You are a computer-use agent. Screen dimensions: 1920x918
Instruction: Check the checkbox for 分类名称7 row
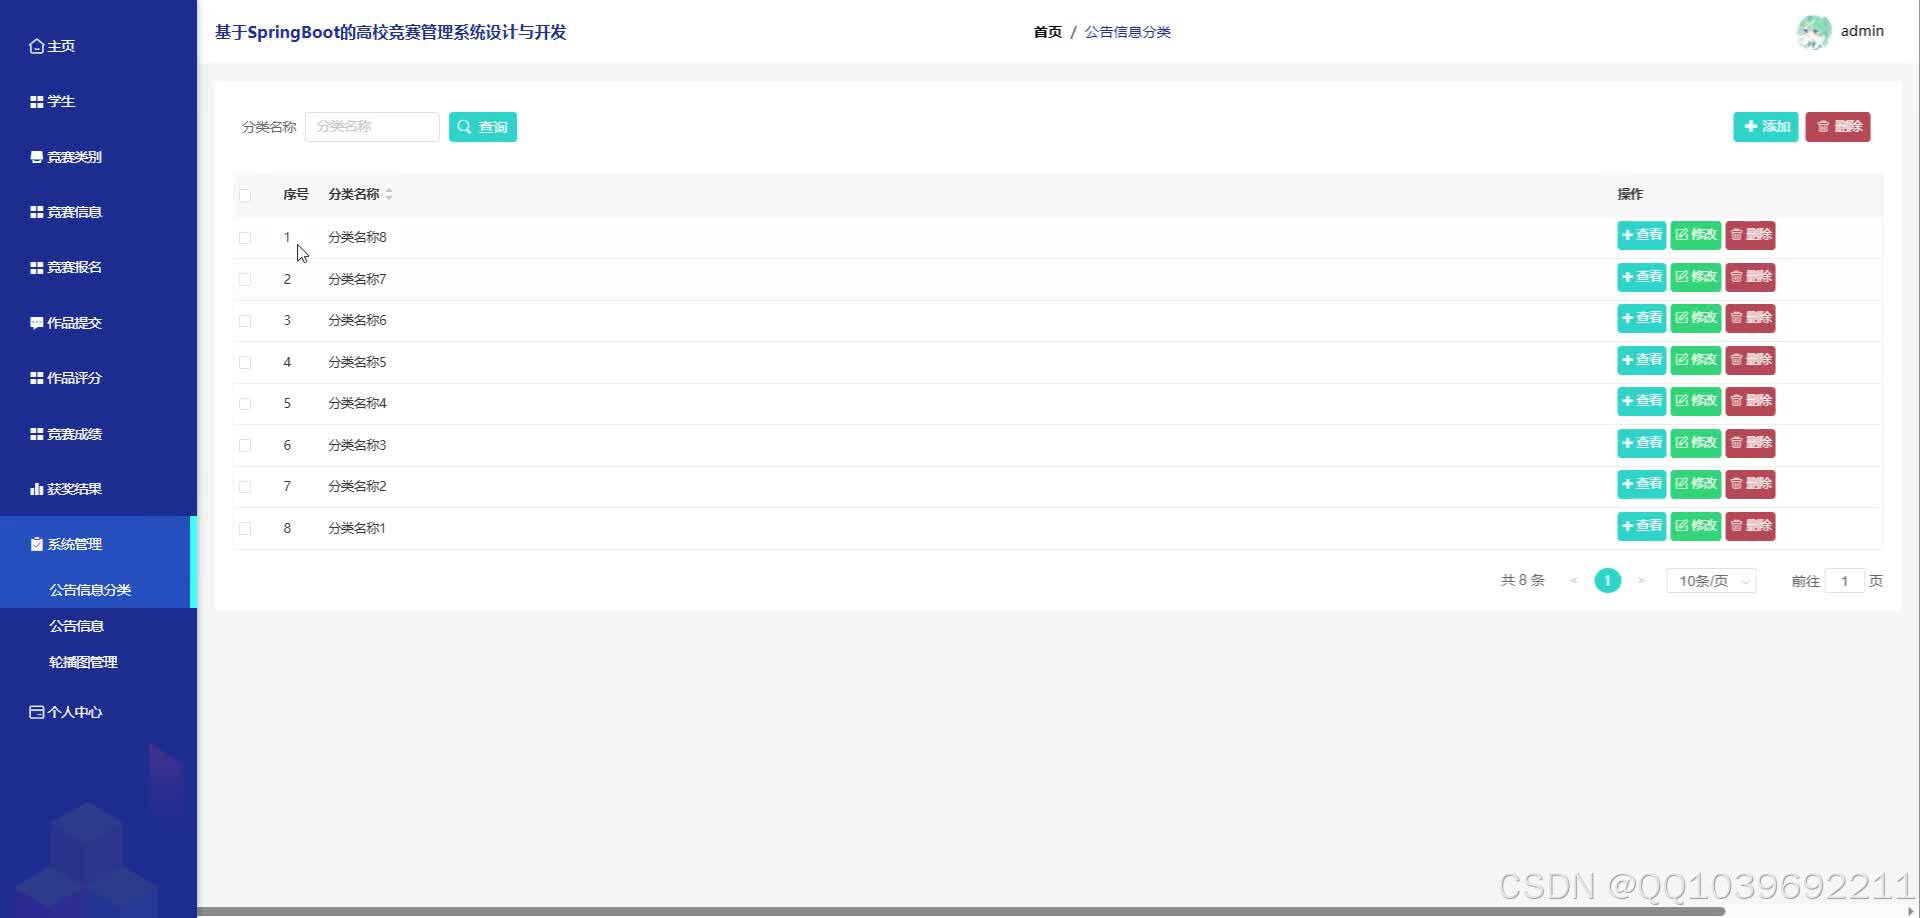pyautogui.click(x=245, y=279)
